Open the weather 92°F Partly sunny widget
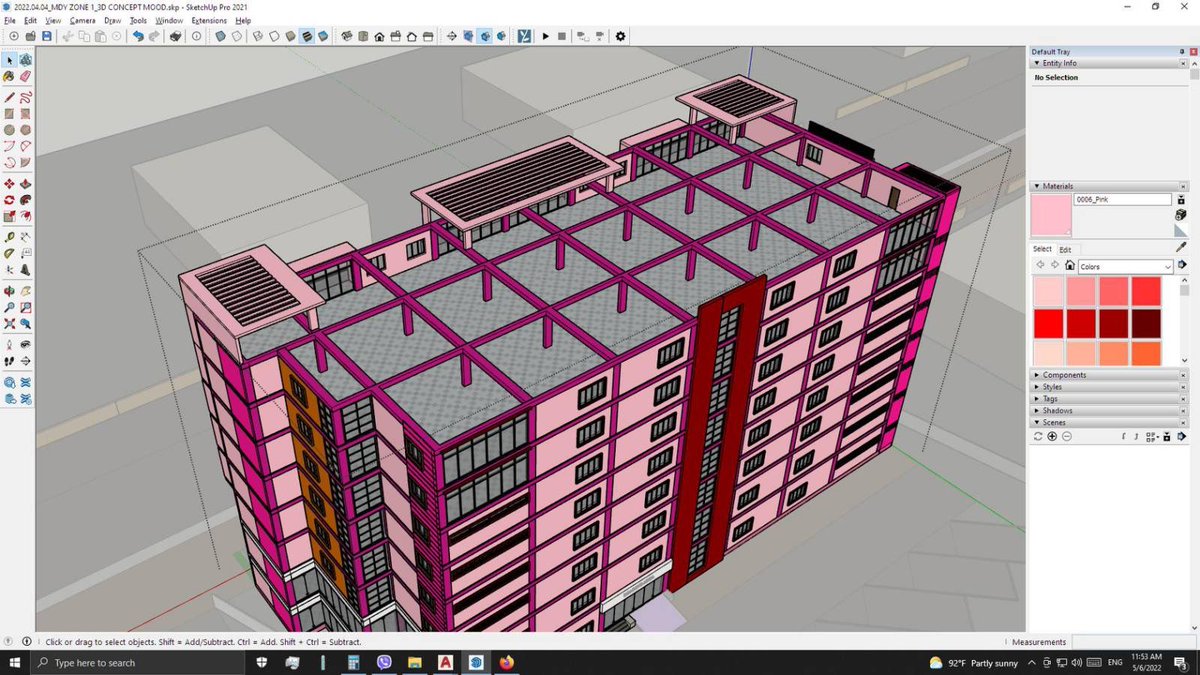Screen dimensions: 1200x675 click(973, 663)
